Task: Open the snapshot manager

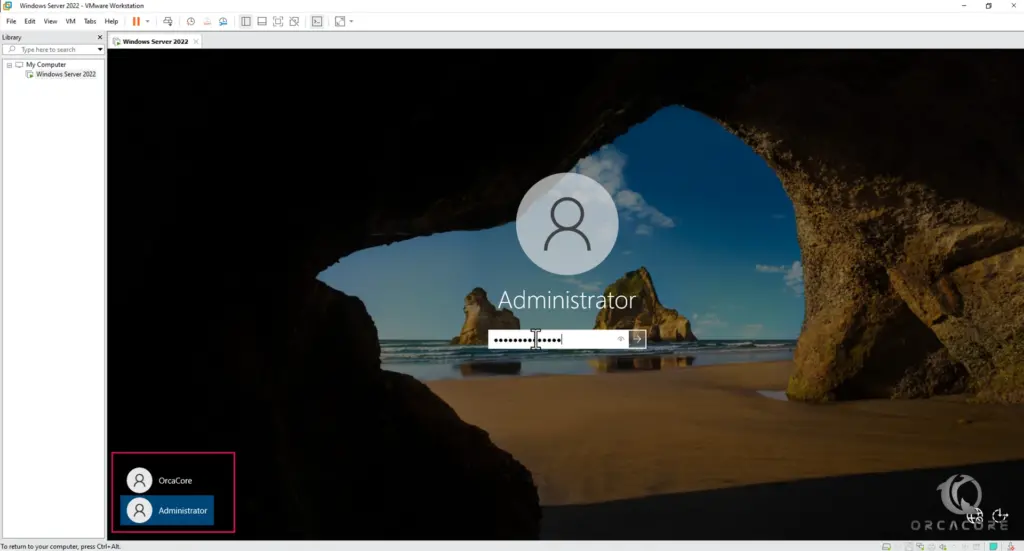Action: pos(223,22)
